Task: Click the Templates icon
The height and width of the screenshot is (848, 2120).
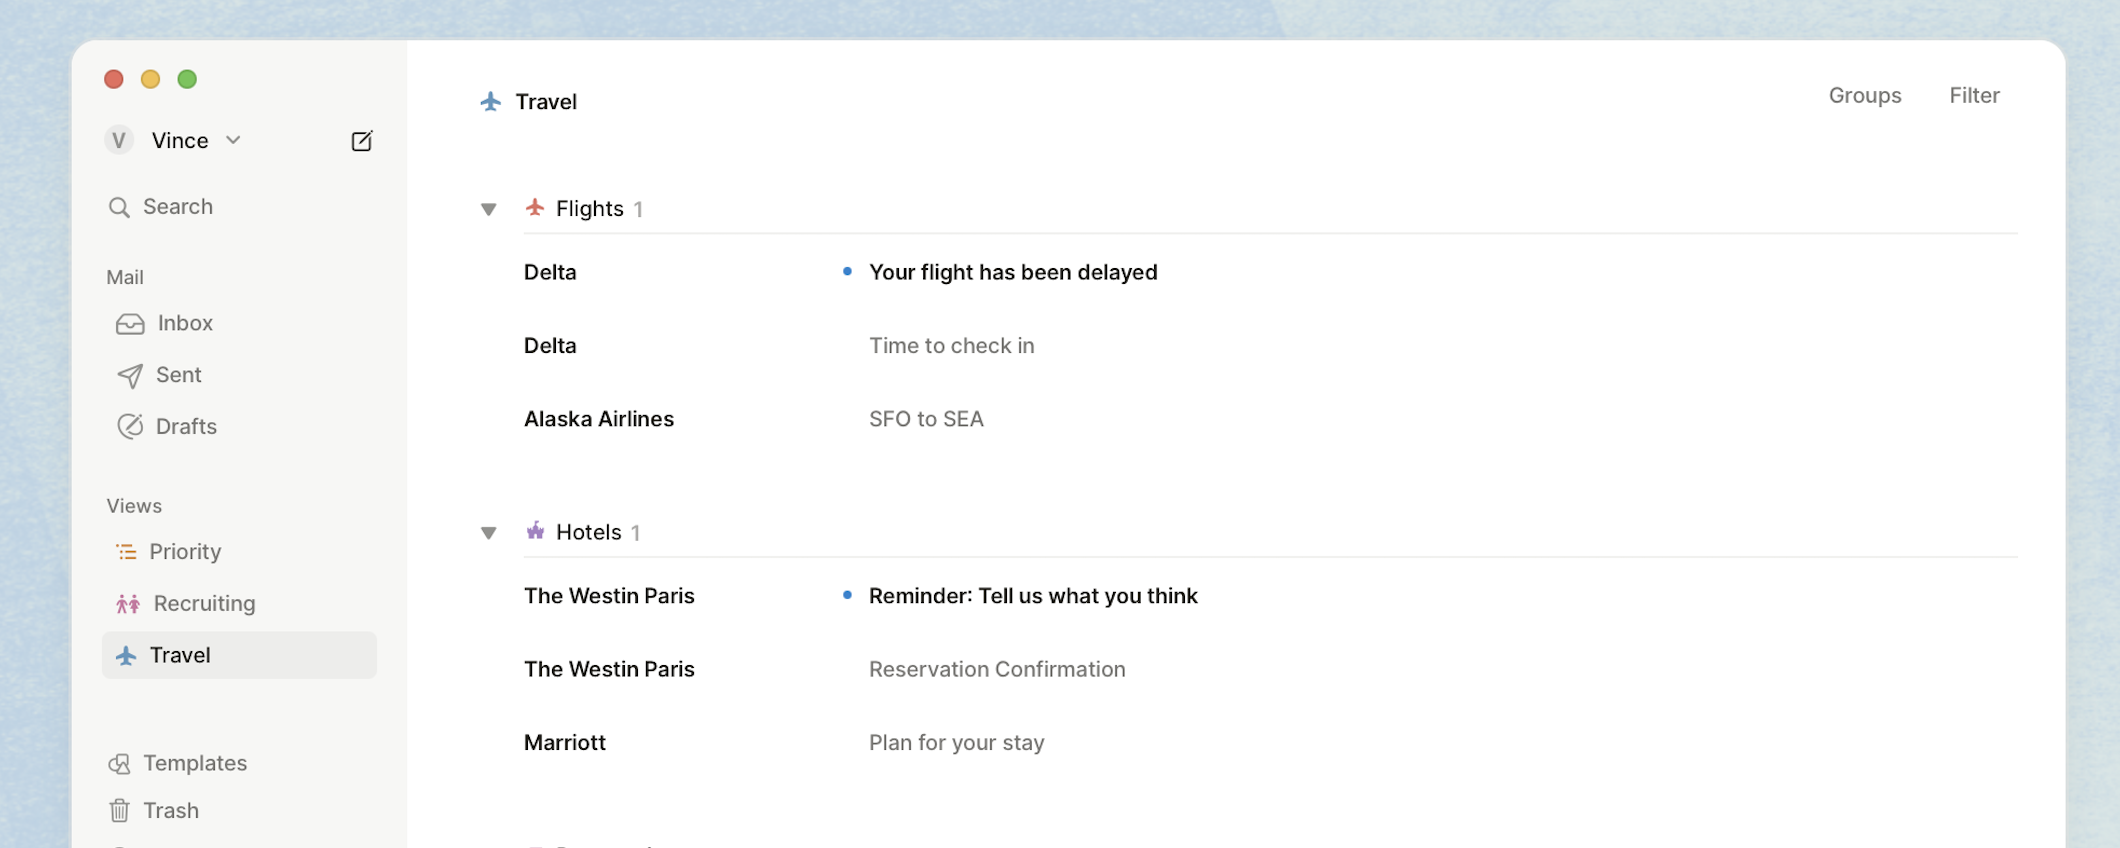Action: pyautogui.click(x=119, y=764)
